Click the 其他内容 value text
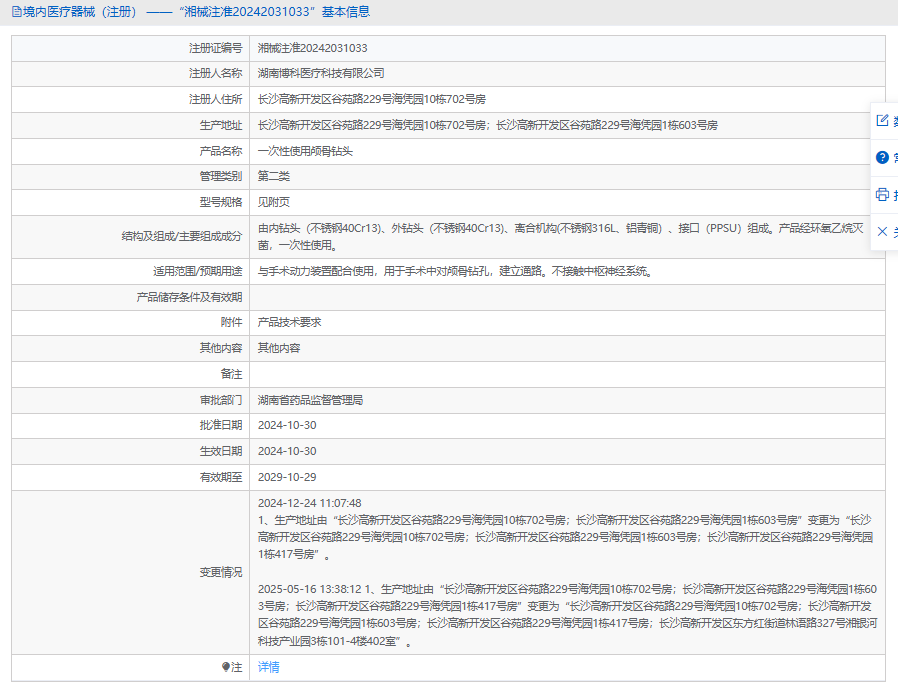The width and height of the screenshot is (898, 689). (279, 348)
